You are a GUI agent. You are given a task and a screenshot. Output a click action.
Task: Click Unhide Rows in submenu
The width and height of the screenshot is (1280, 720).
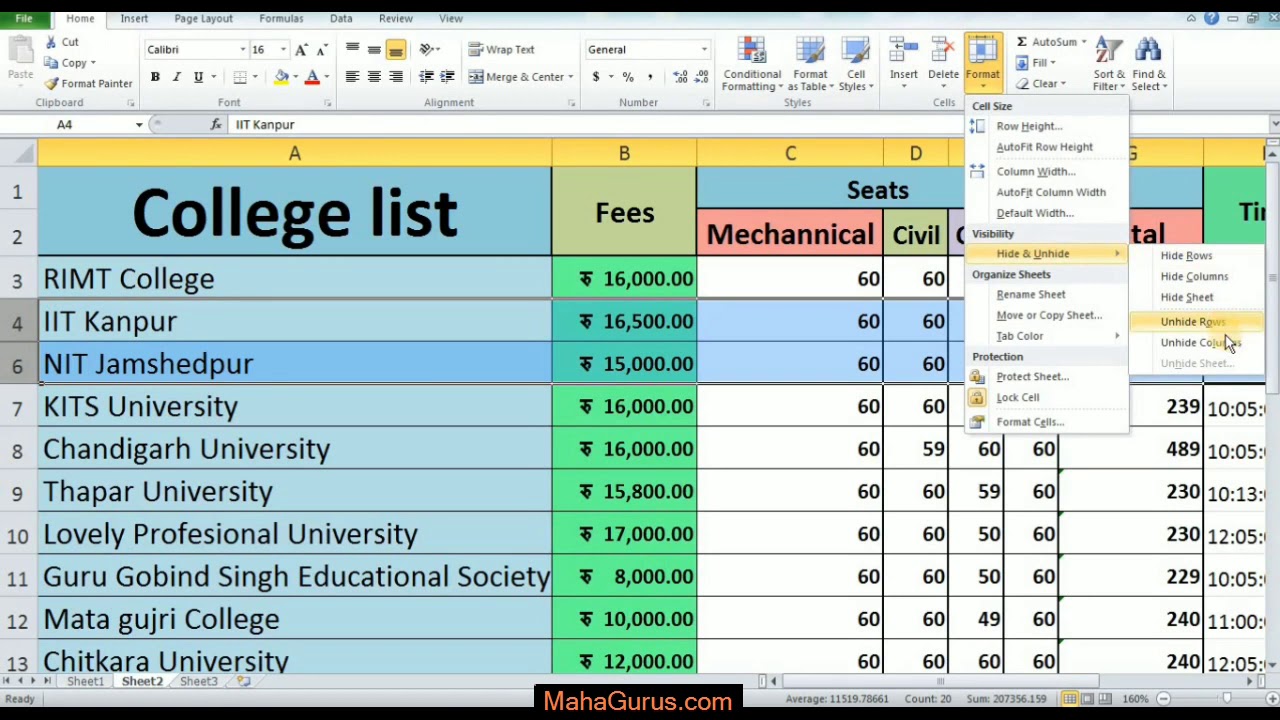pyautogui.click(x=1197, y=322)
